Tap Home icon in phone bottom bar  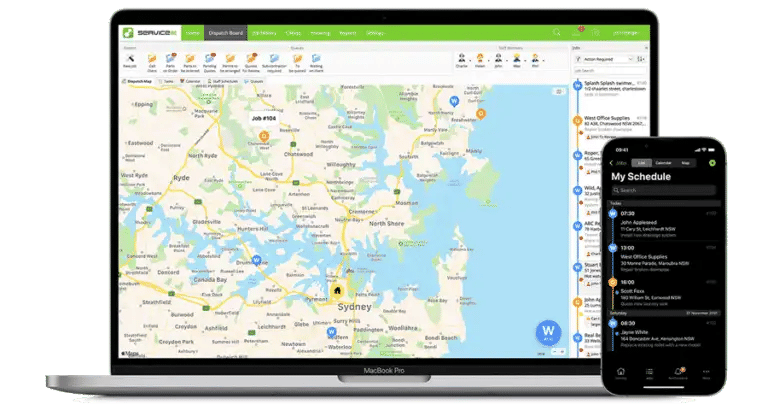621,373
